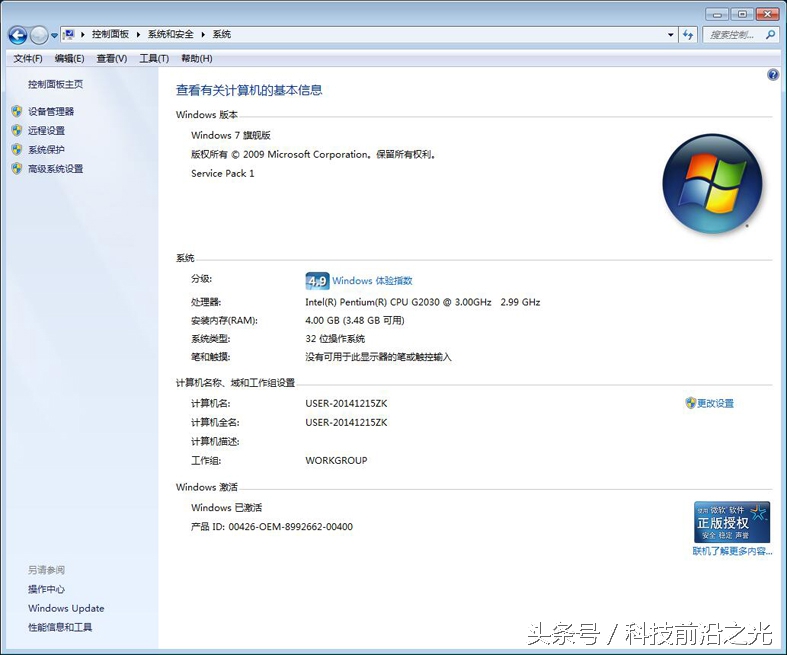Open the 查看(V) menu
This screenshot has width=787, height=655.
(111, 59)
